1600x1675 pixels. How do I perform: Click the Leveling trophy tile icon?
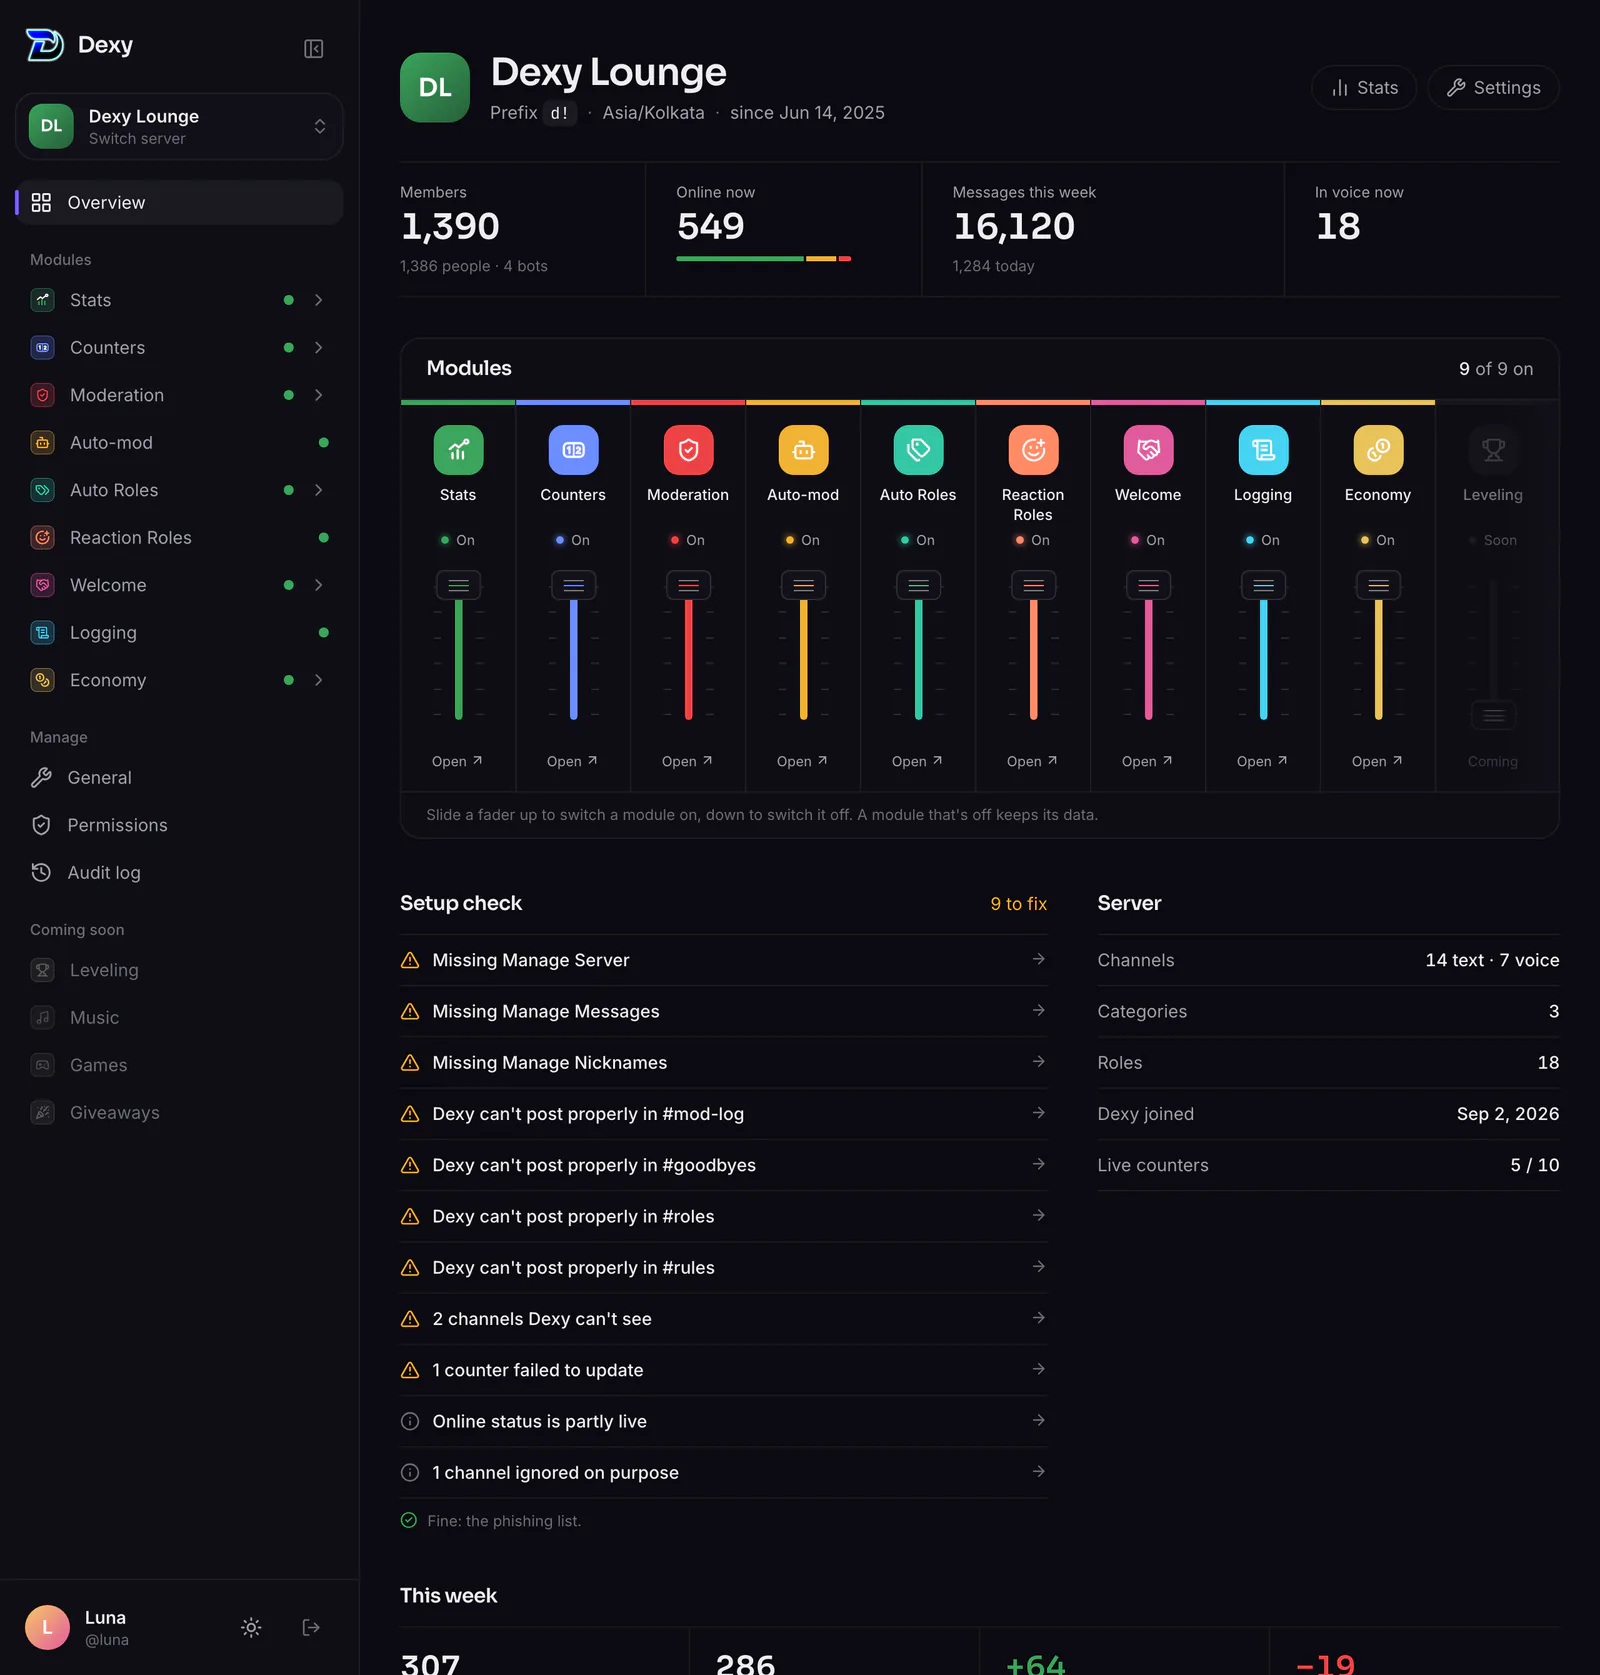[x=1493, y=450]
